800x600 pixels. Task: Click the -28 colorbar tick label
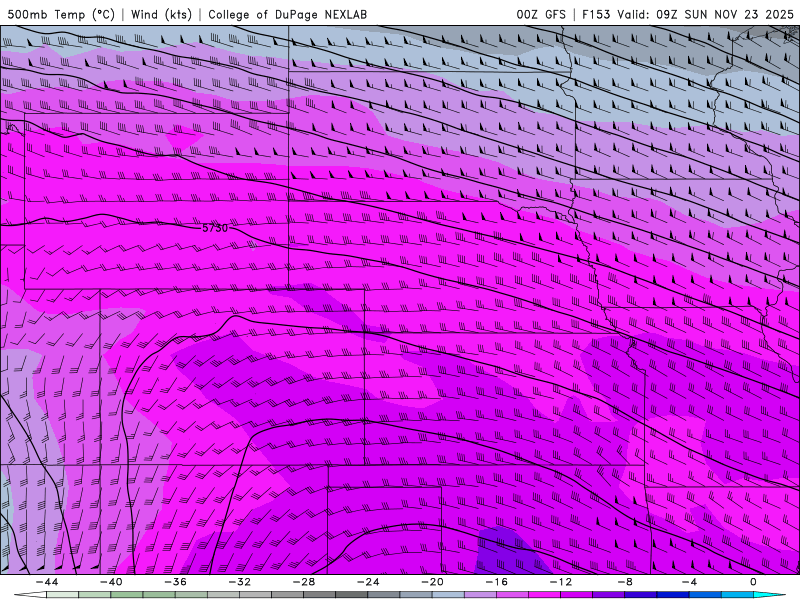304,582
